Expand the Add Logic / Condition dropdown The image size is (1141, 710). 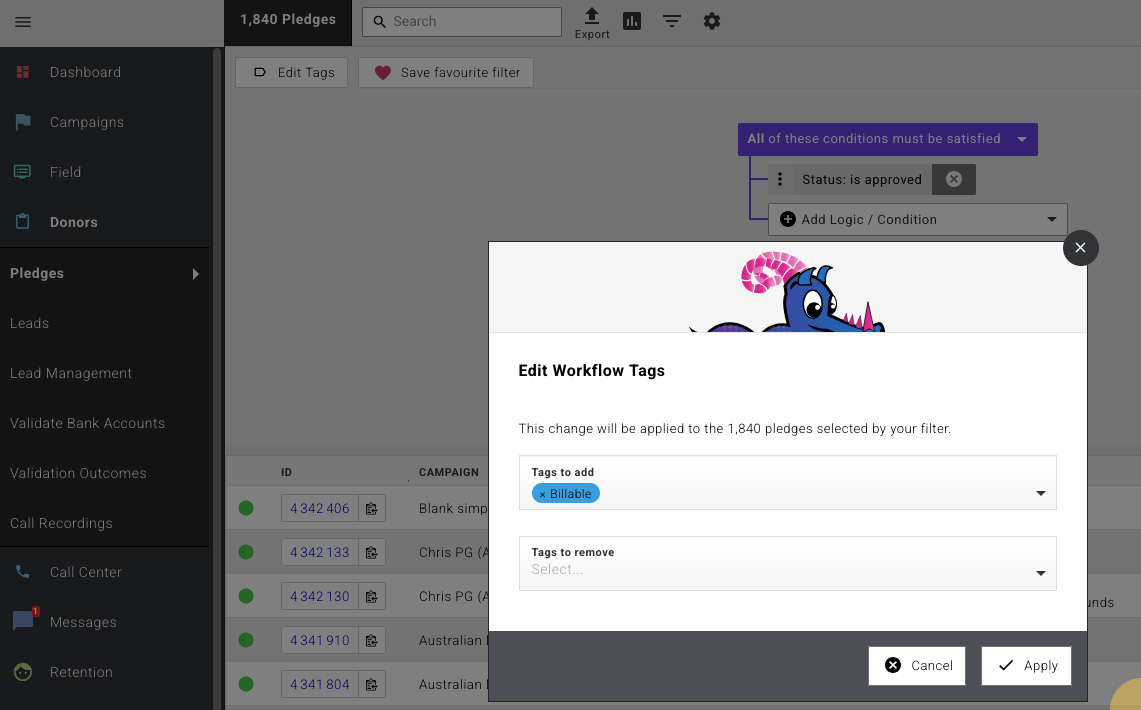[1051, 219]
